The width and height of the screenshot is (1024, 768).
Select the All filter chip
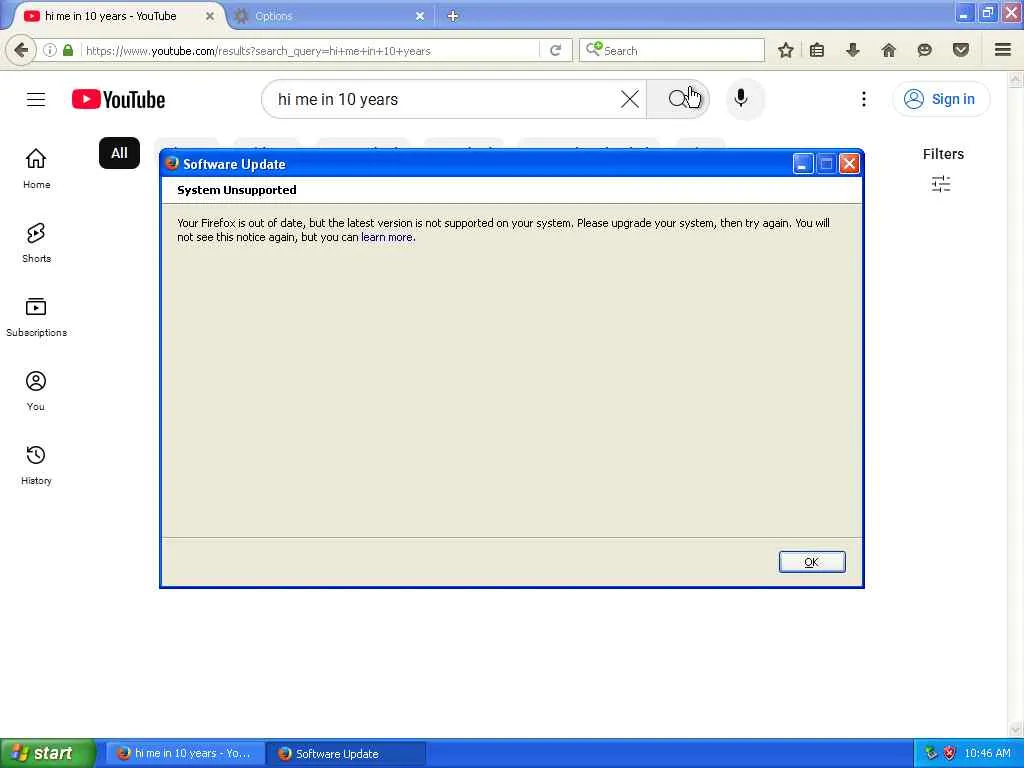119,153
